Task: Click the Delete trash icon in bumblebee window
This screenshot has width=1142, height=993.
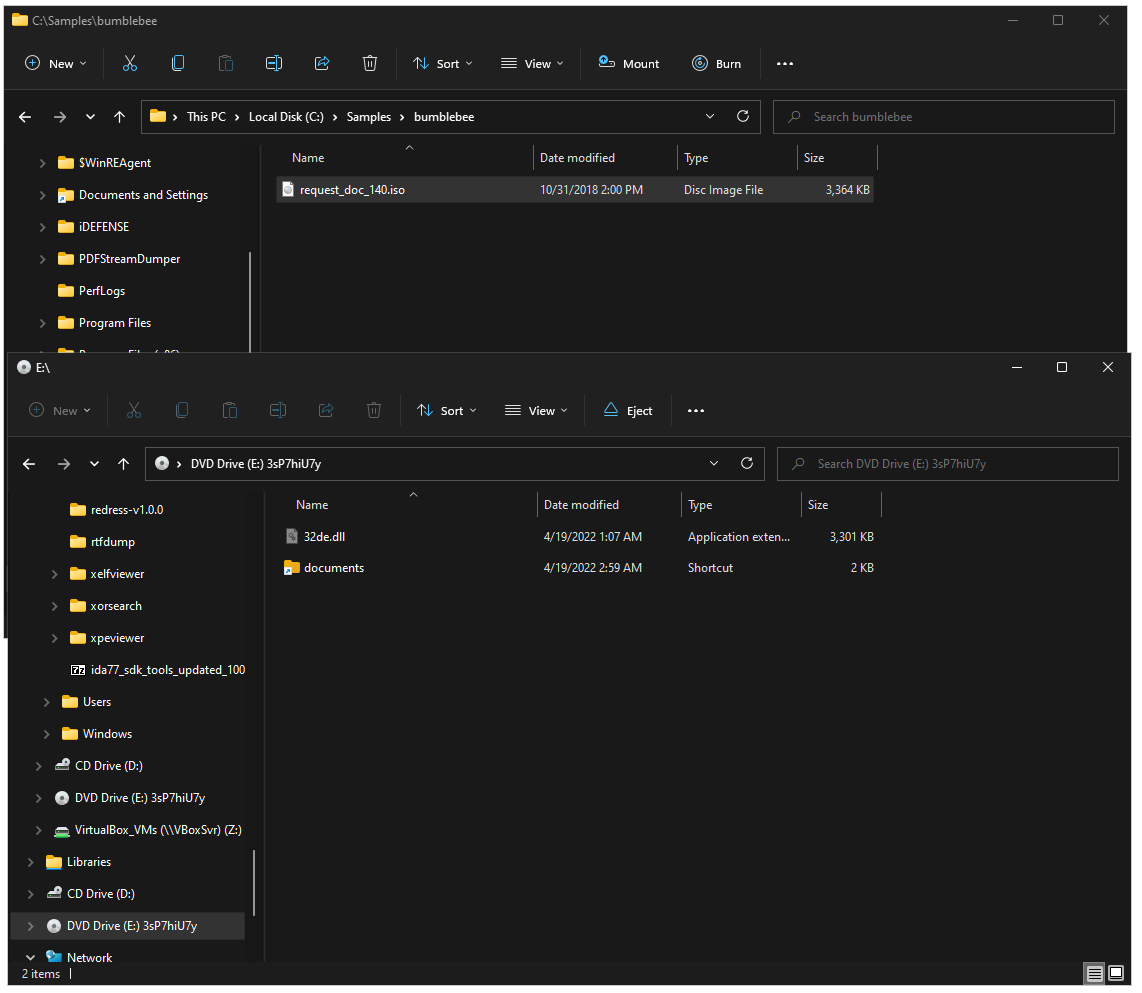Action: [370, 63]
